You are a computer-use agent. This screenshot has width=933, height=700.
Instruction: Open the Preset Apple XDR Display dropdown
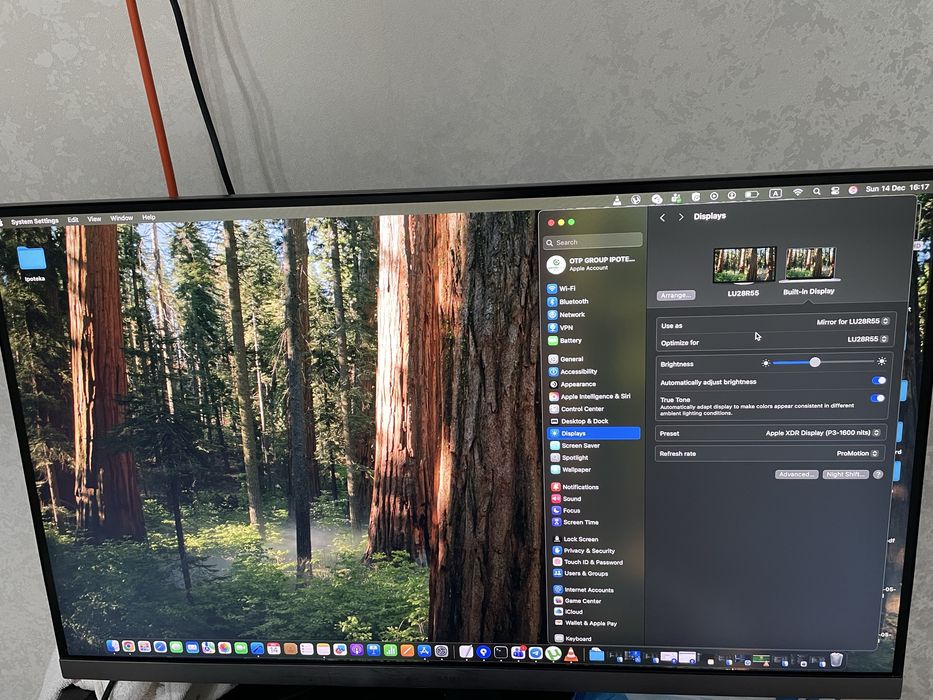point(822,433)
